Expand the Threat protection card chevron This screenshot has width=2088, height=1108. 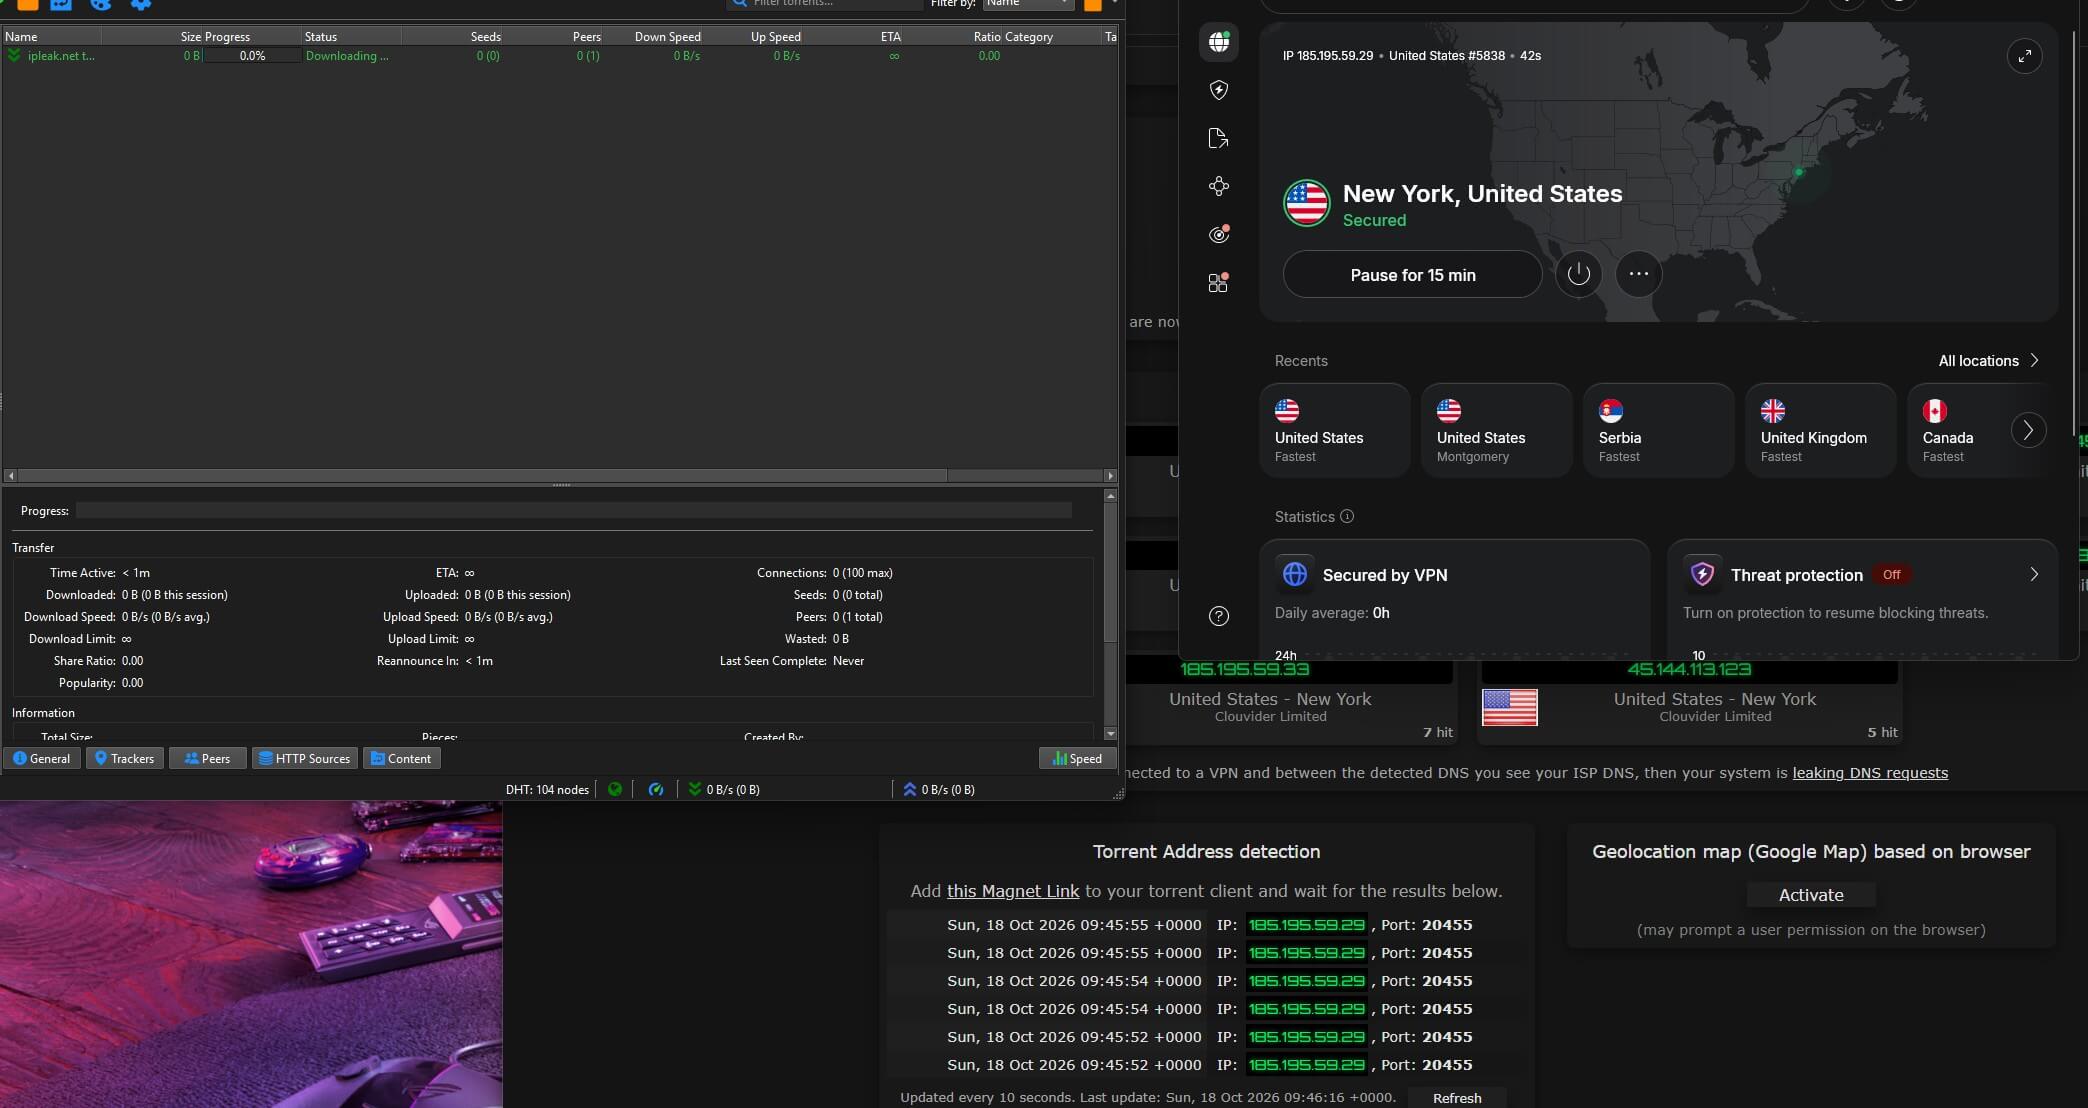tap(2034, 574)
